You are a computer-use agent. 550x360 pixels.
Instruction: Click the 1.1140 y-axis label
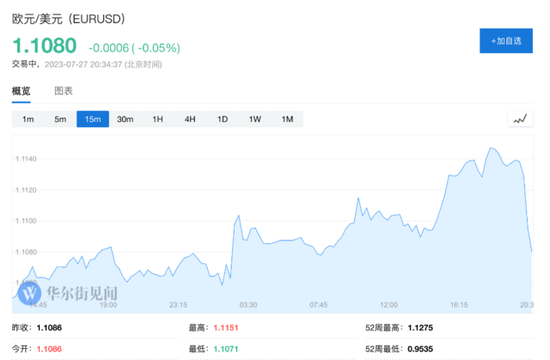(x=26, y=159)
